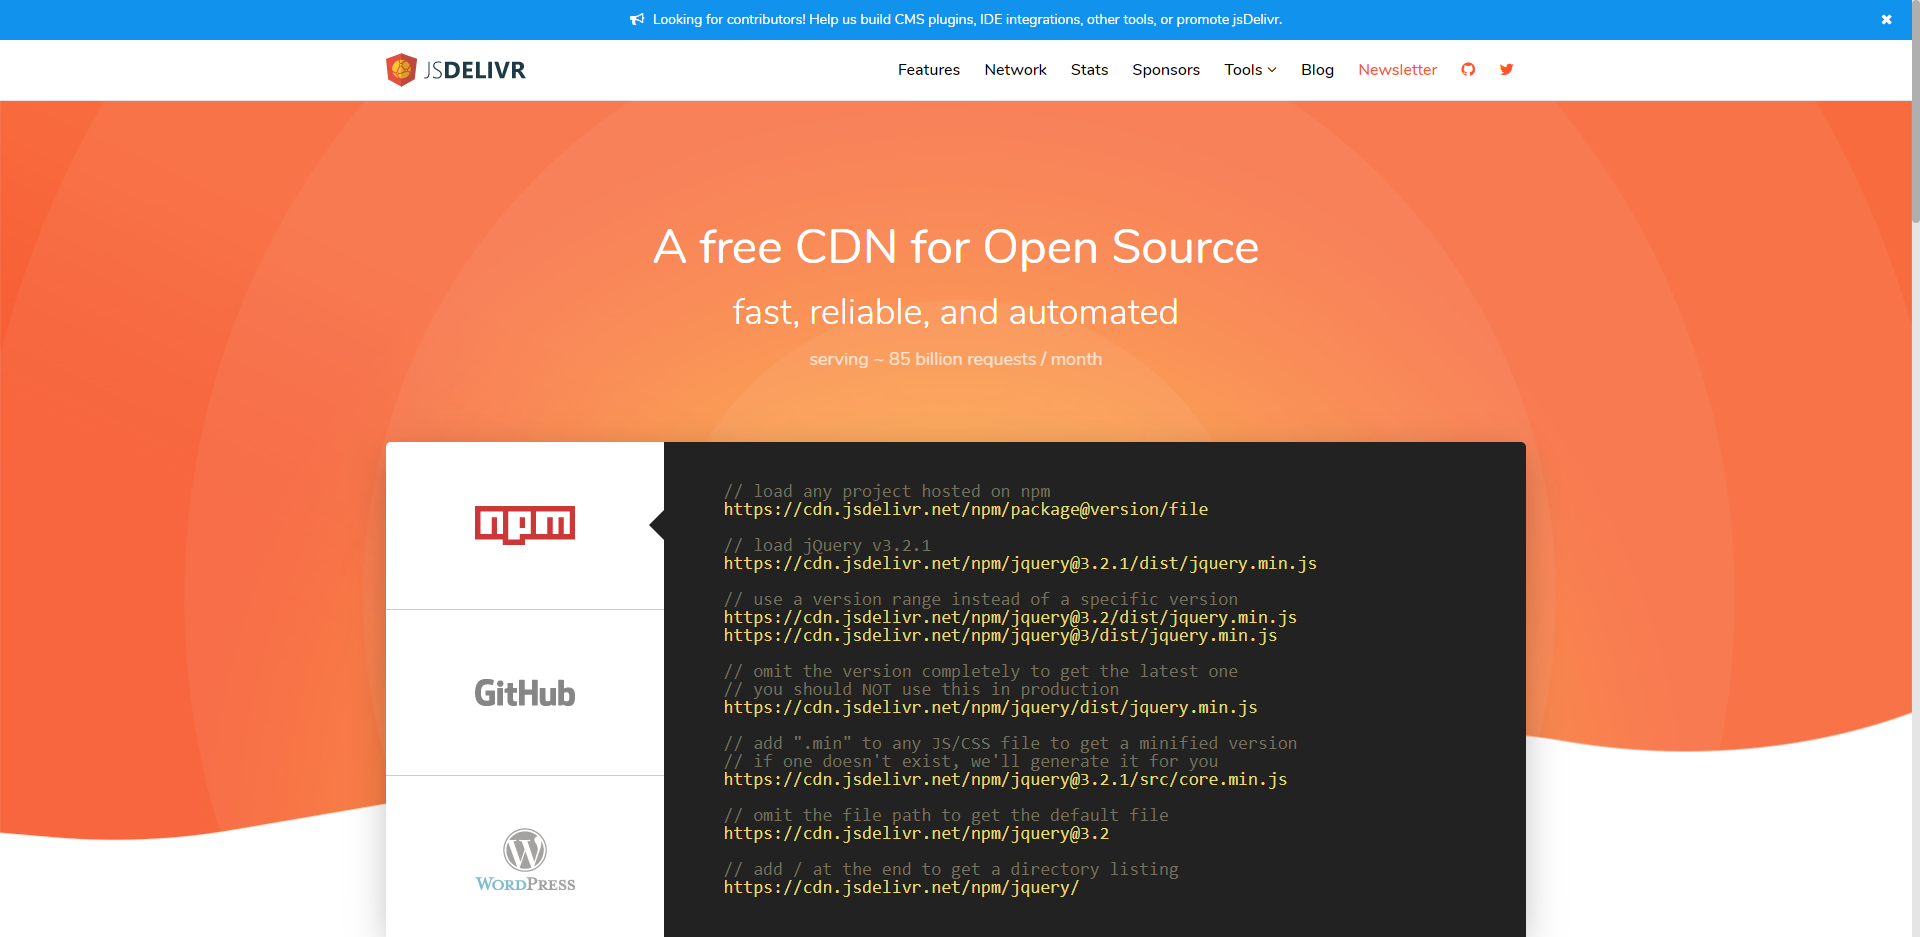Open the GitHub icon in navbar
The image size is (1920, 937).
(1468, 70)
